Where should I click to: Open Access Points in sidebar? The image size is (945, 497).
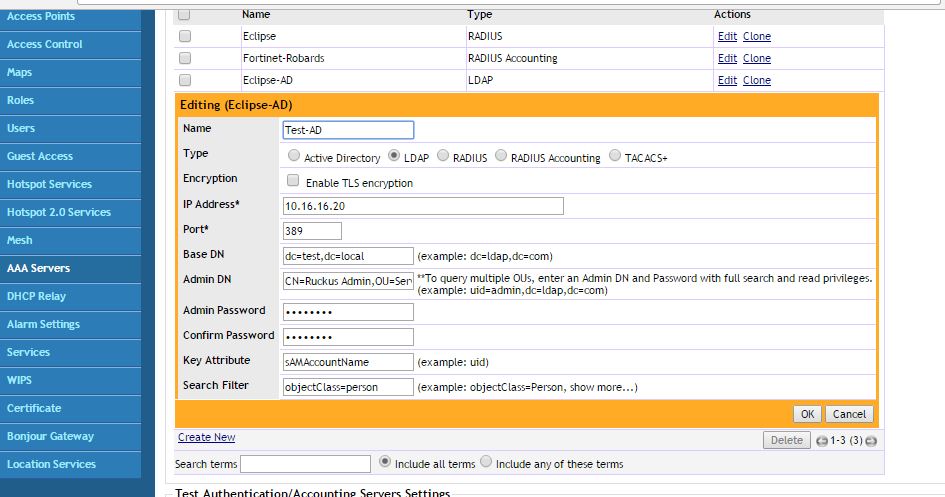pos(71,18)
